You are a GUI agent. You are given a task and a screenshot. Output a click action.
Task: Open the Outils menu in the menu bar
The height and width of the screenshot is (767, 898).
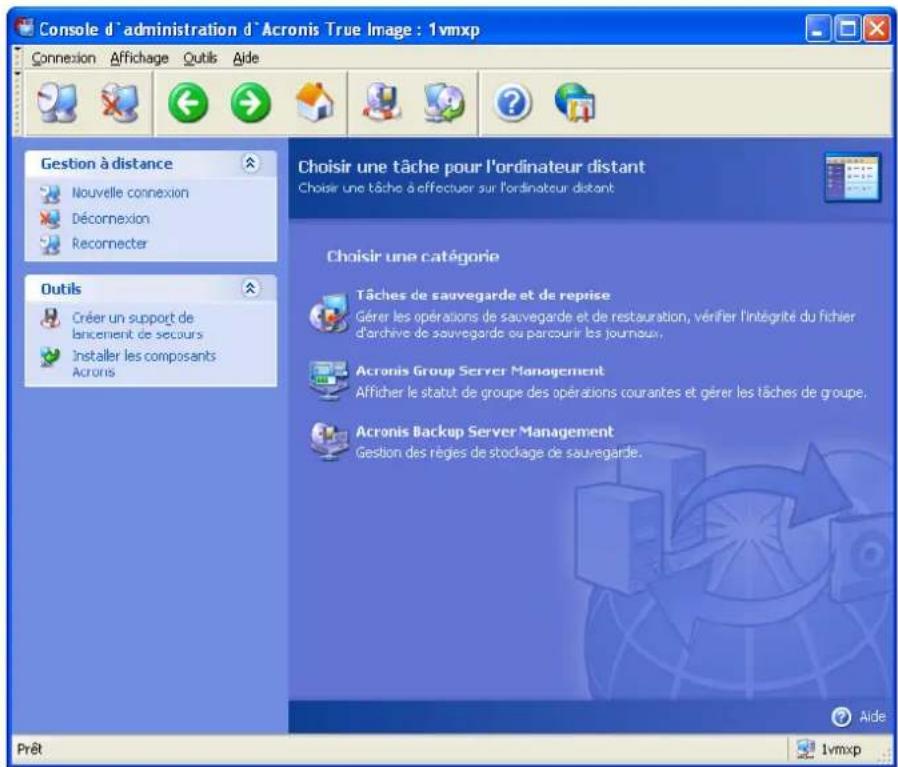200,58
